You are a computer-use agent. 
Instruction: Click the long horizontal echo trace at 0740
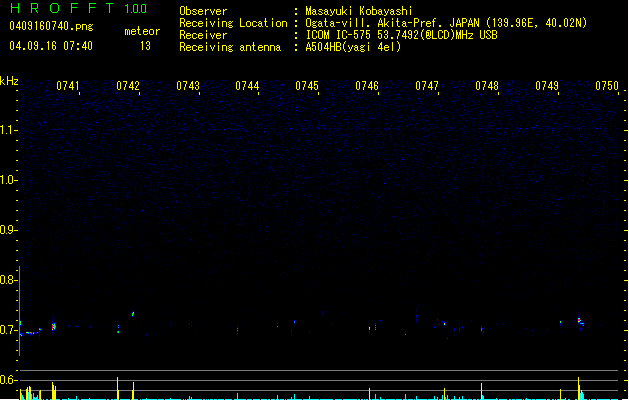click(30, 332)
